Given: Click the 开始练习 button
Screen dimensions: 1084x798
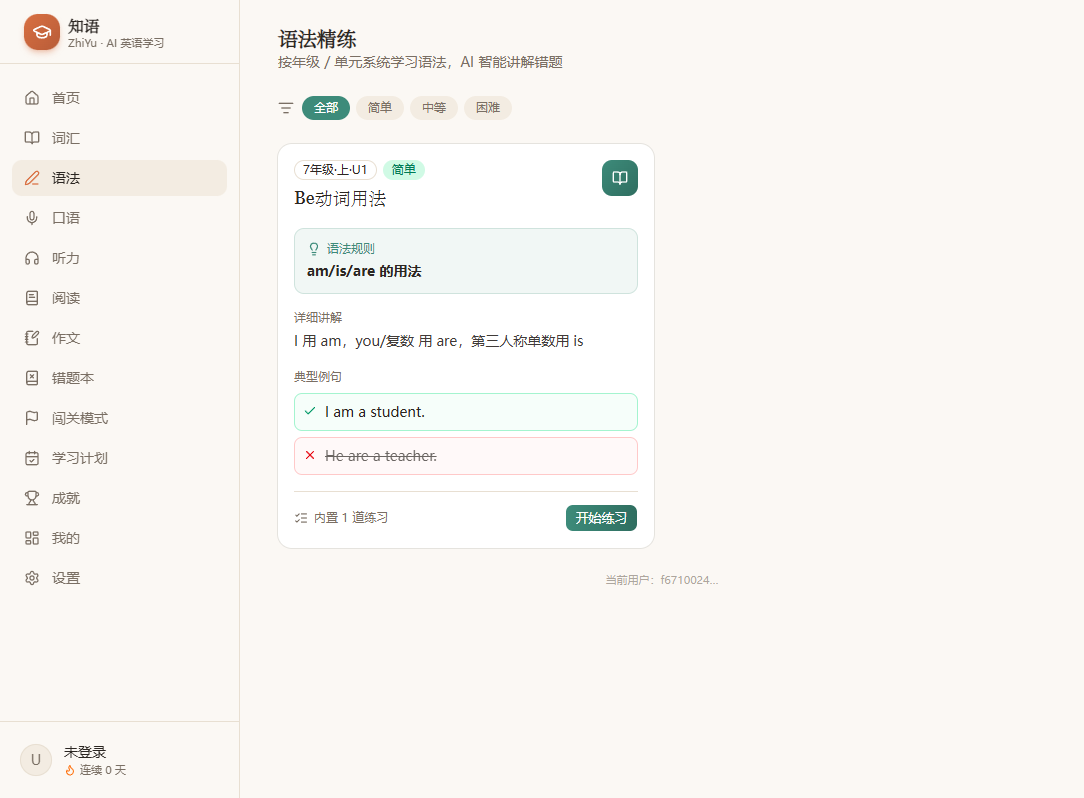Looking at the screenshot, I should click(x=601, y=518).
